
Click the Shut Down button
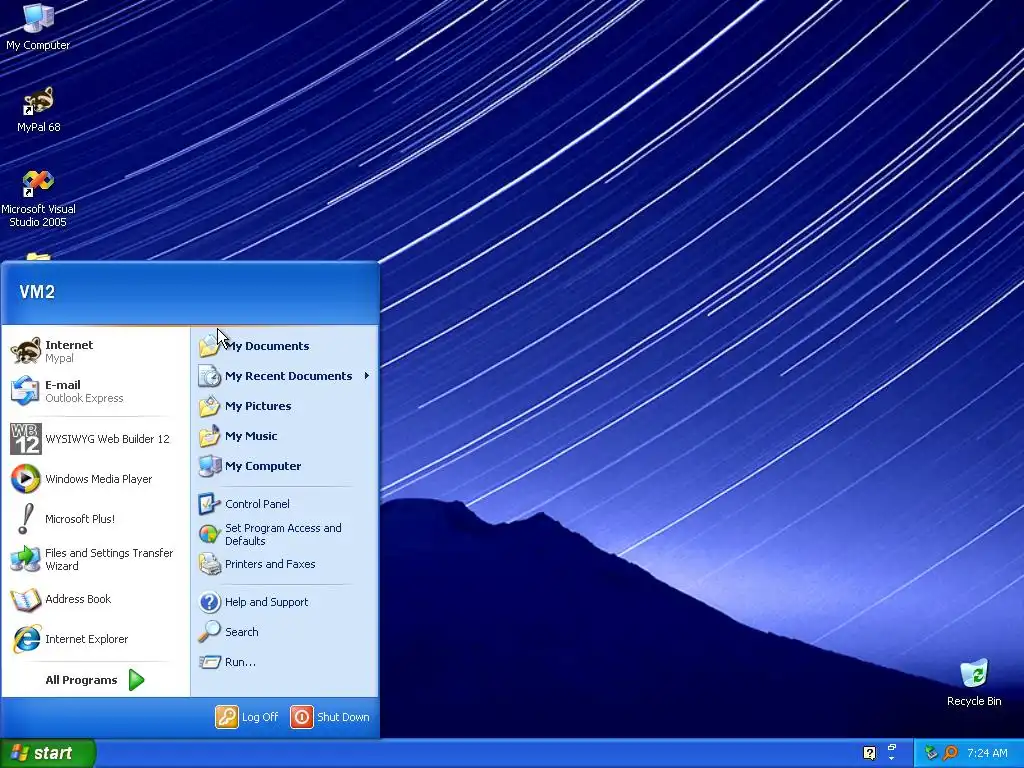(x=330, y=717)
